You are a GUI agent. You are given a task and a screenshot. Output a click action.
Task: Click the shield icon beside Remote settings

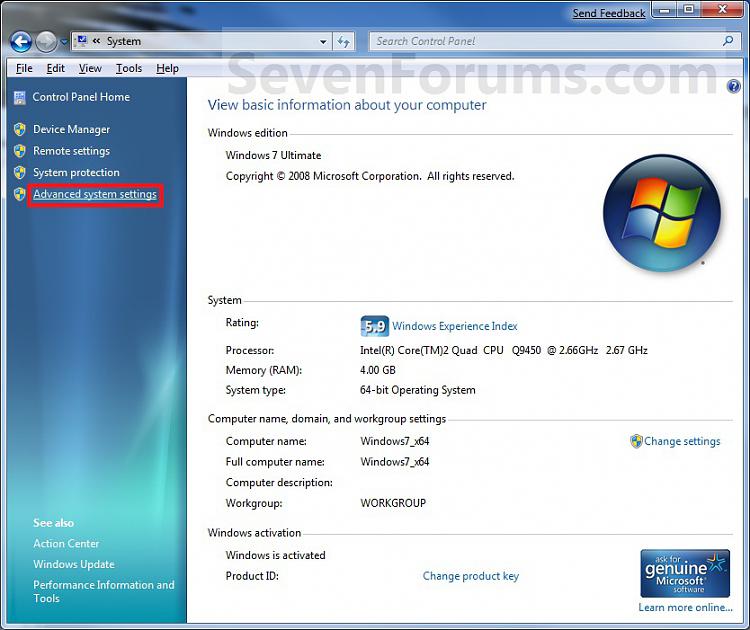pyautogui.click(x=20, y=151)
